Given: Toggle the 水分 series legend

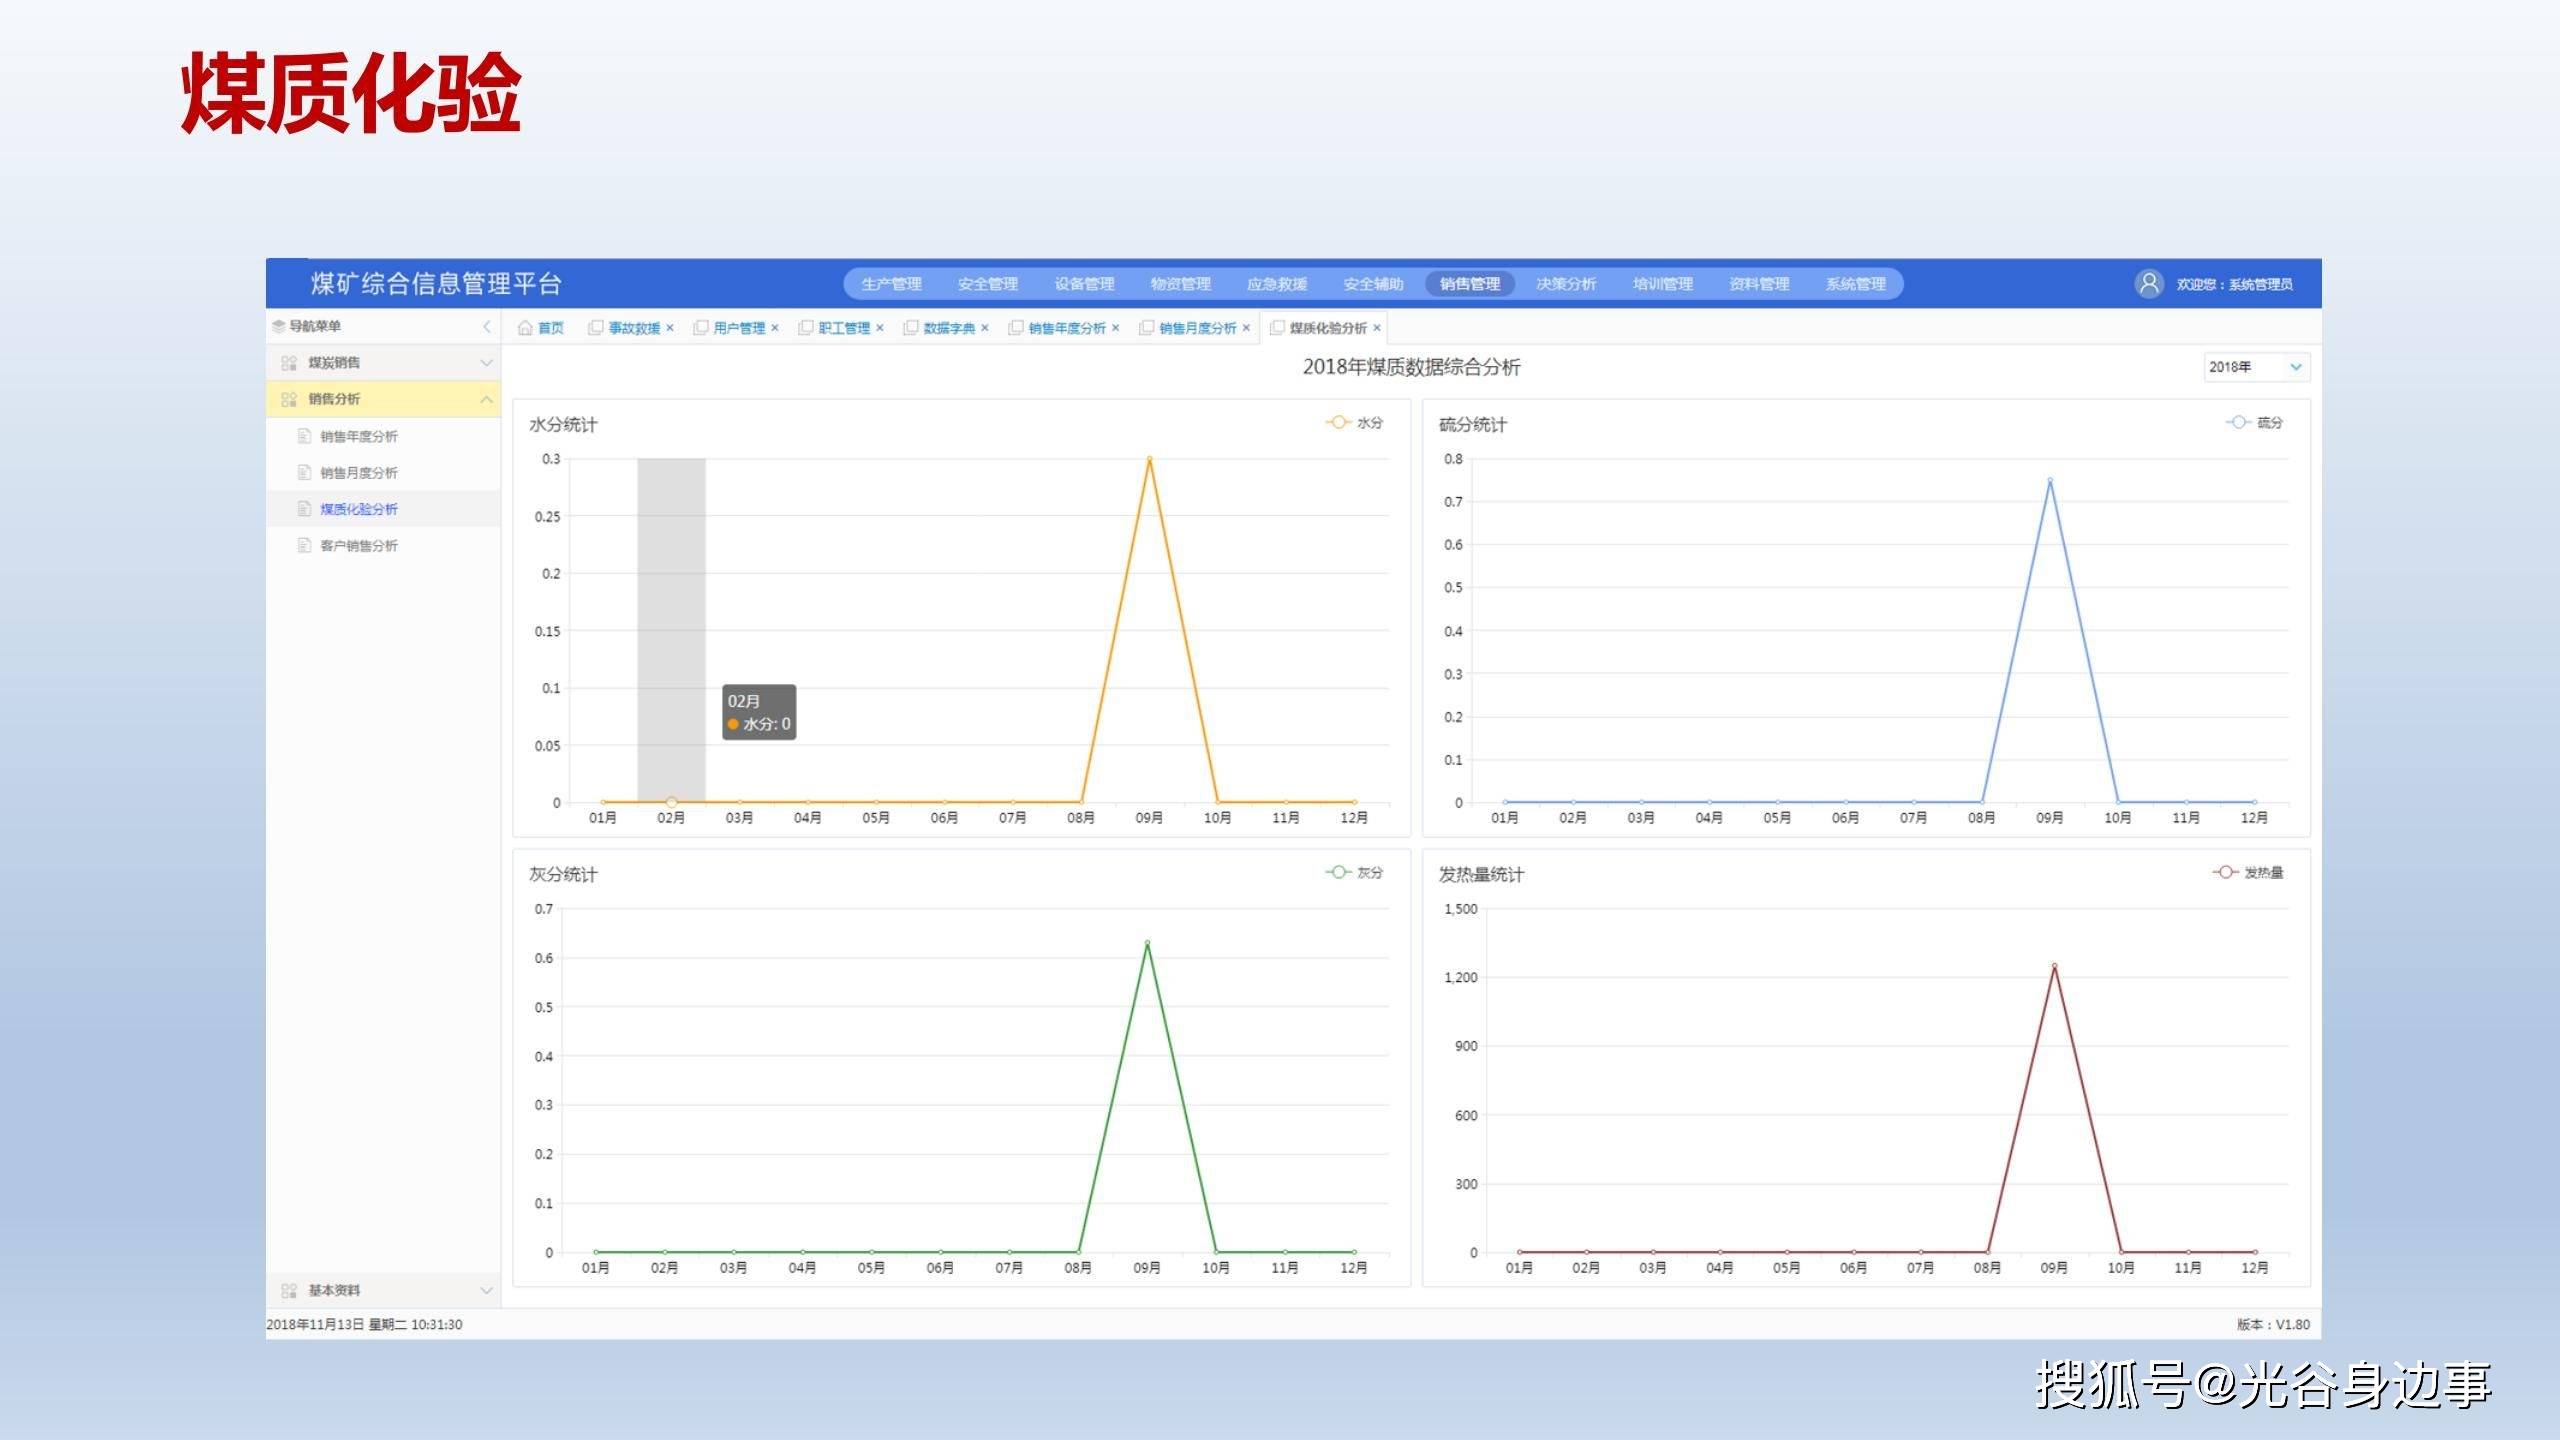Looking at the screenshot, I should pos(1354,423).
